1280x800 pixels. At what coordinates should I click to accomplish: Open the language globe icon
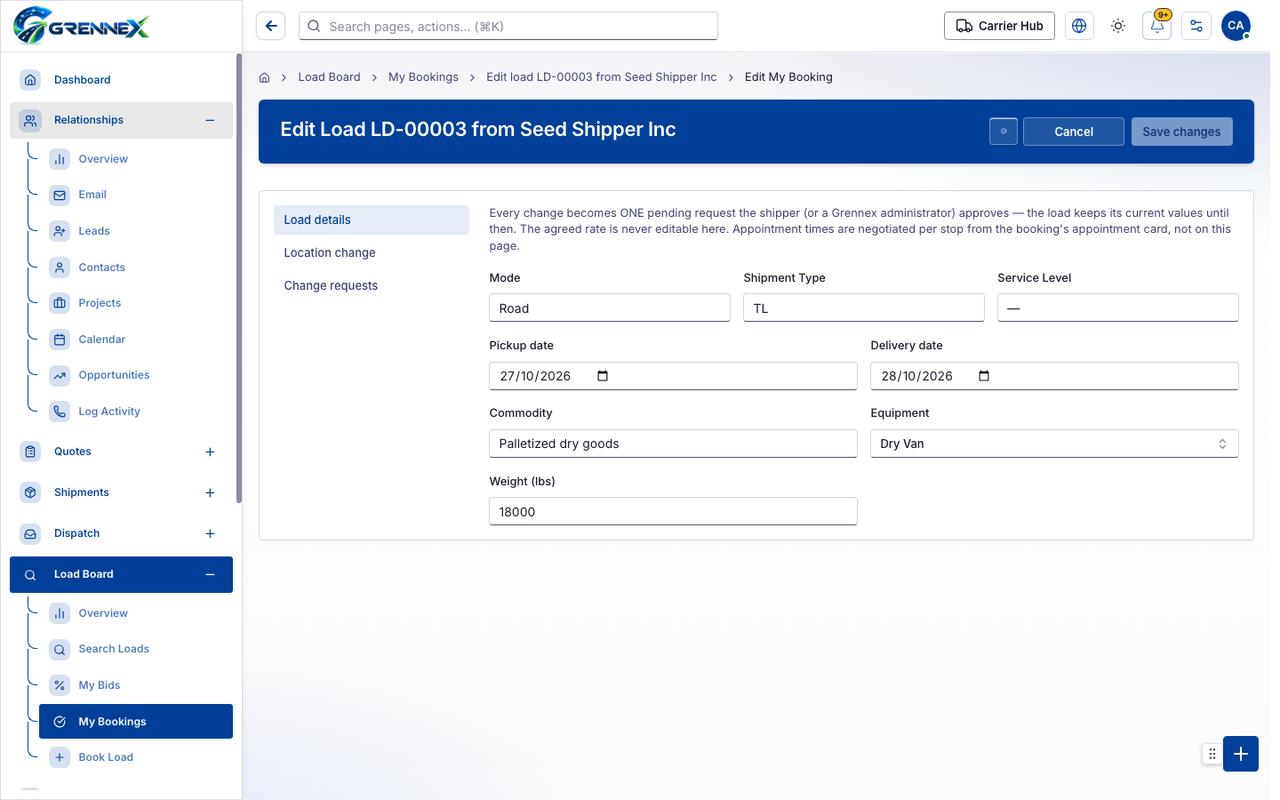tap(1079, 26)
